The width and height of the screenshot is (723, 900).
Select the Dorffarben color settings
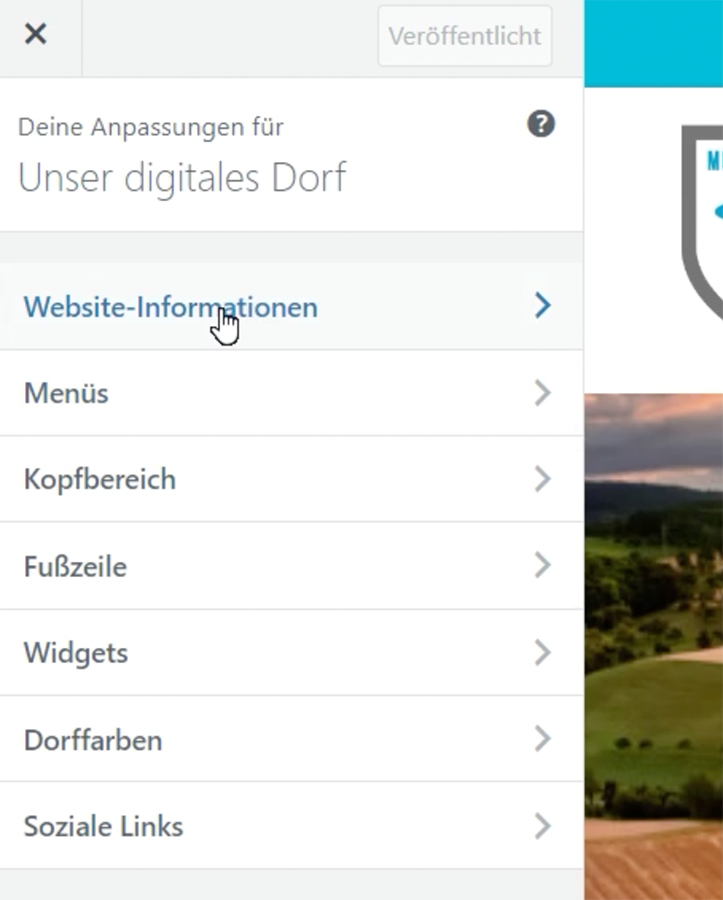93,740
